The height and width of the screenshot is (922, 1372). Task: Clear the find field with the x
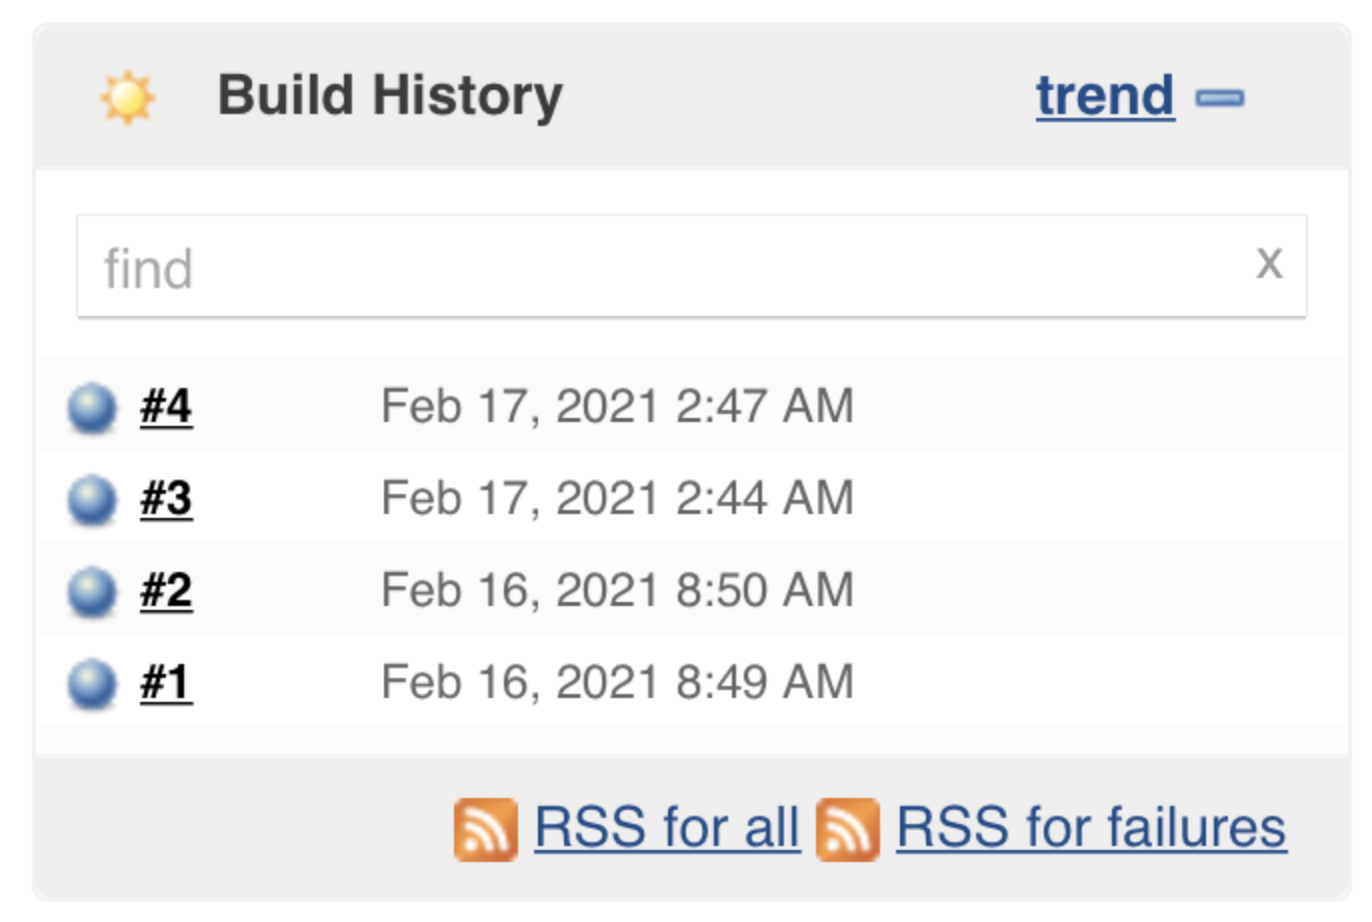point(1269,264)
